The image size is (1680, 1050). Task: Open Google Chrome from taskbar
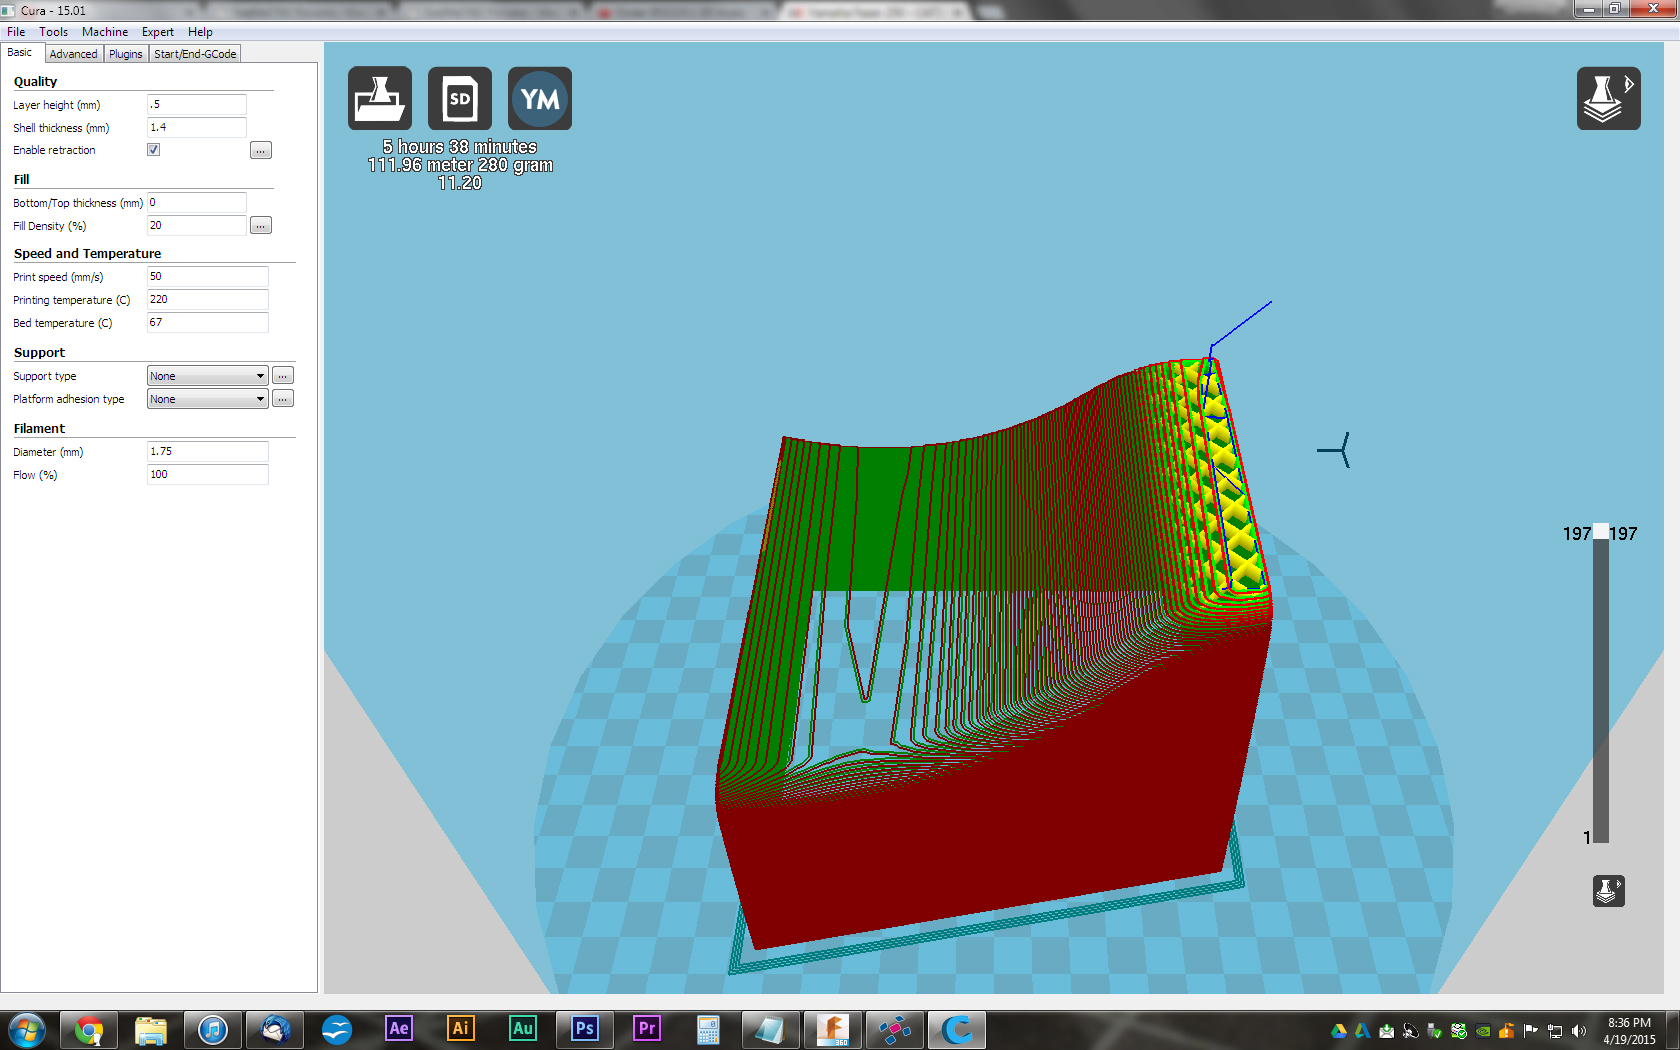pyautogui.click(x=89, y=1029)
